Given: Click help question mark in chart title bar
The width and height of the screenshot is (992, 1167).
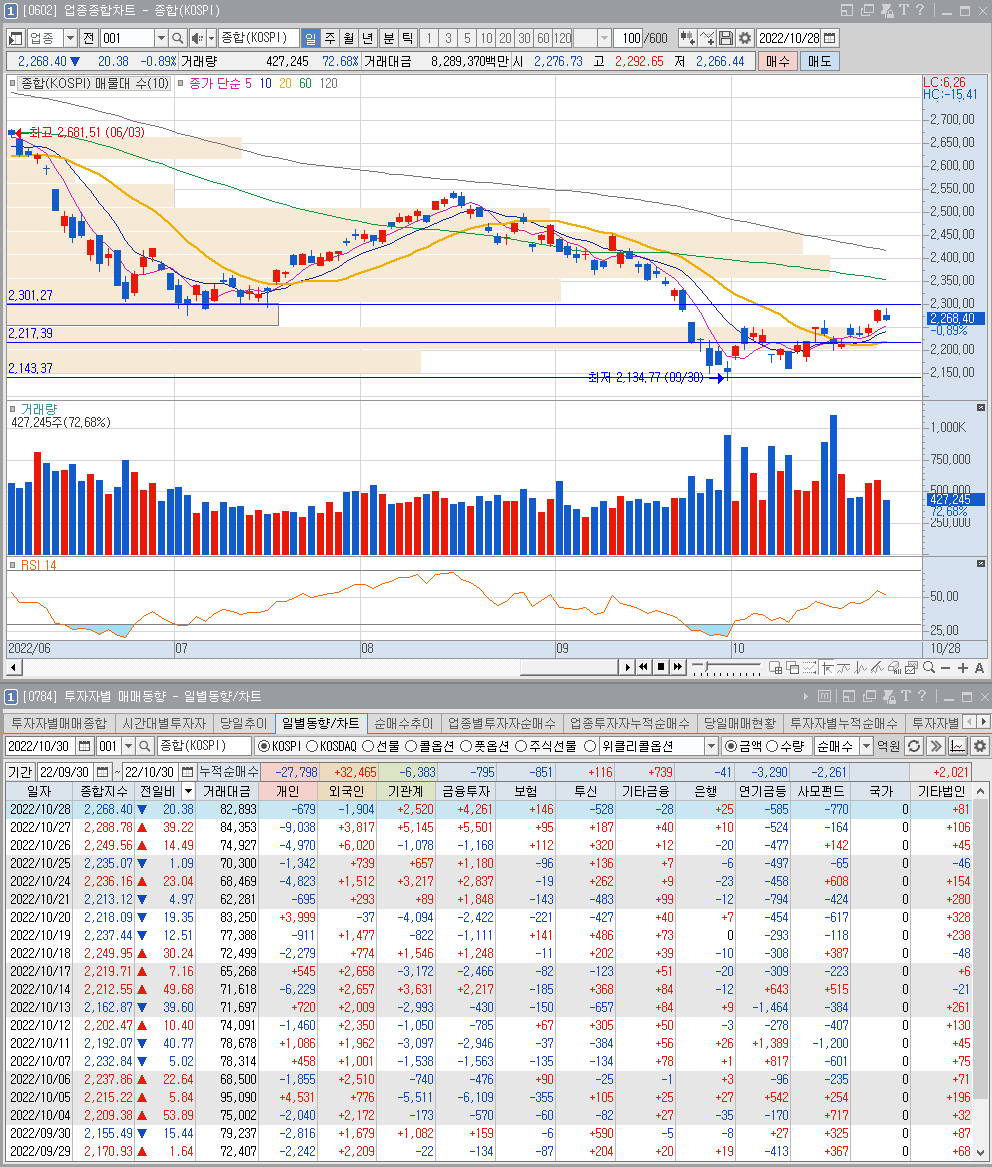Looking at the screenshot, I should (920, 10).
